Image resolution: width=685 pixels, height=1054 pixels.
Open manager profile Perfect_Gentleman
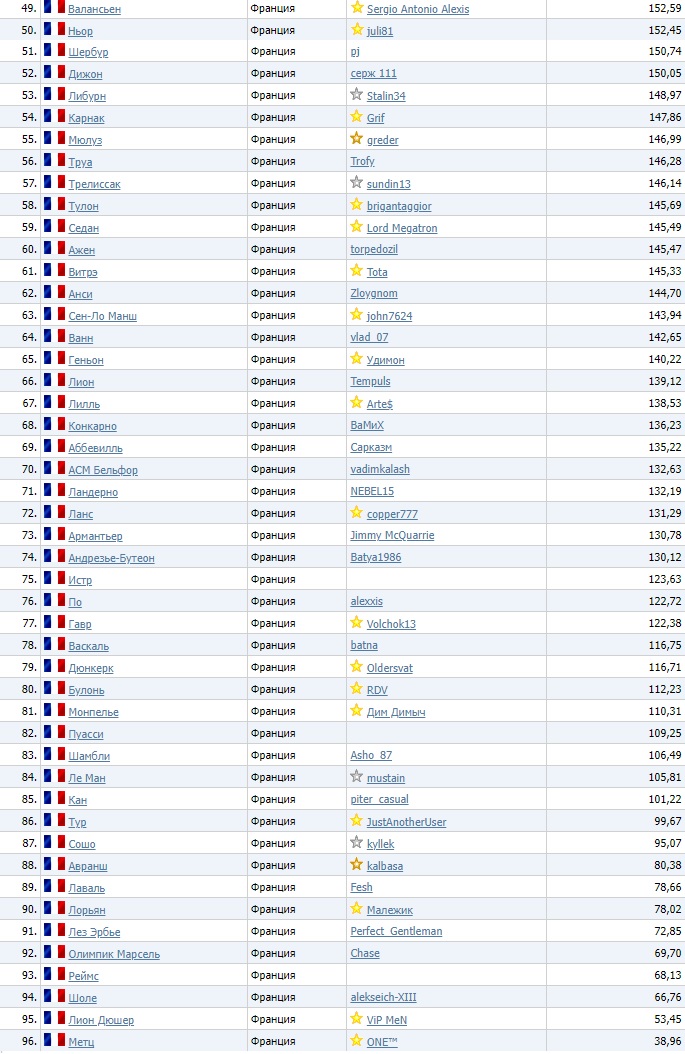click(396, 931)
